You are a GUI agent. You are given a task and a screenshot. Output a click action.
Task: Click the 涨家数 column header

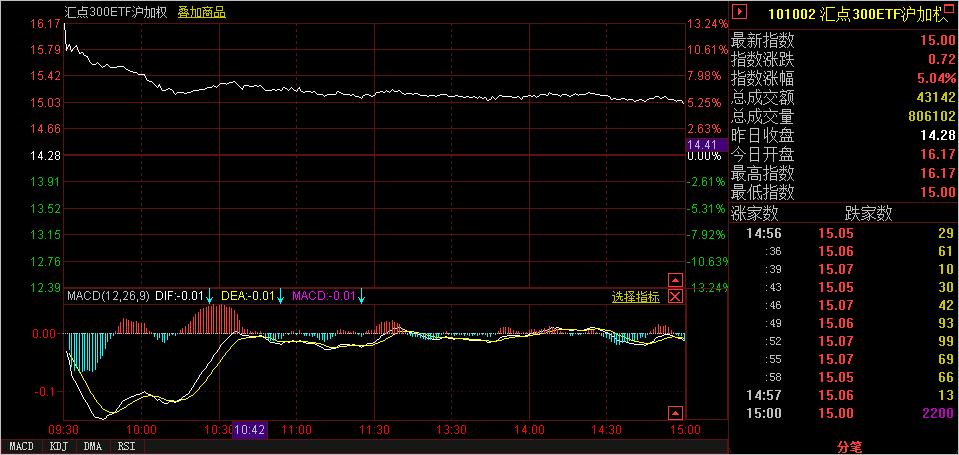click(755, 213)
